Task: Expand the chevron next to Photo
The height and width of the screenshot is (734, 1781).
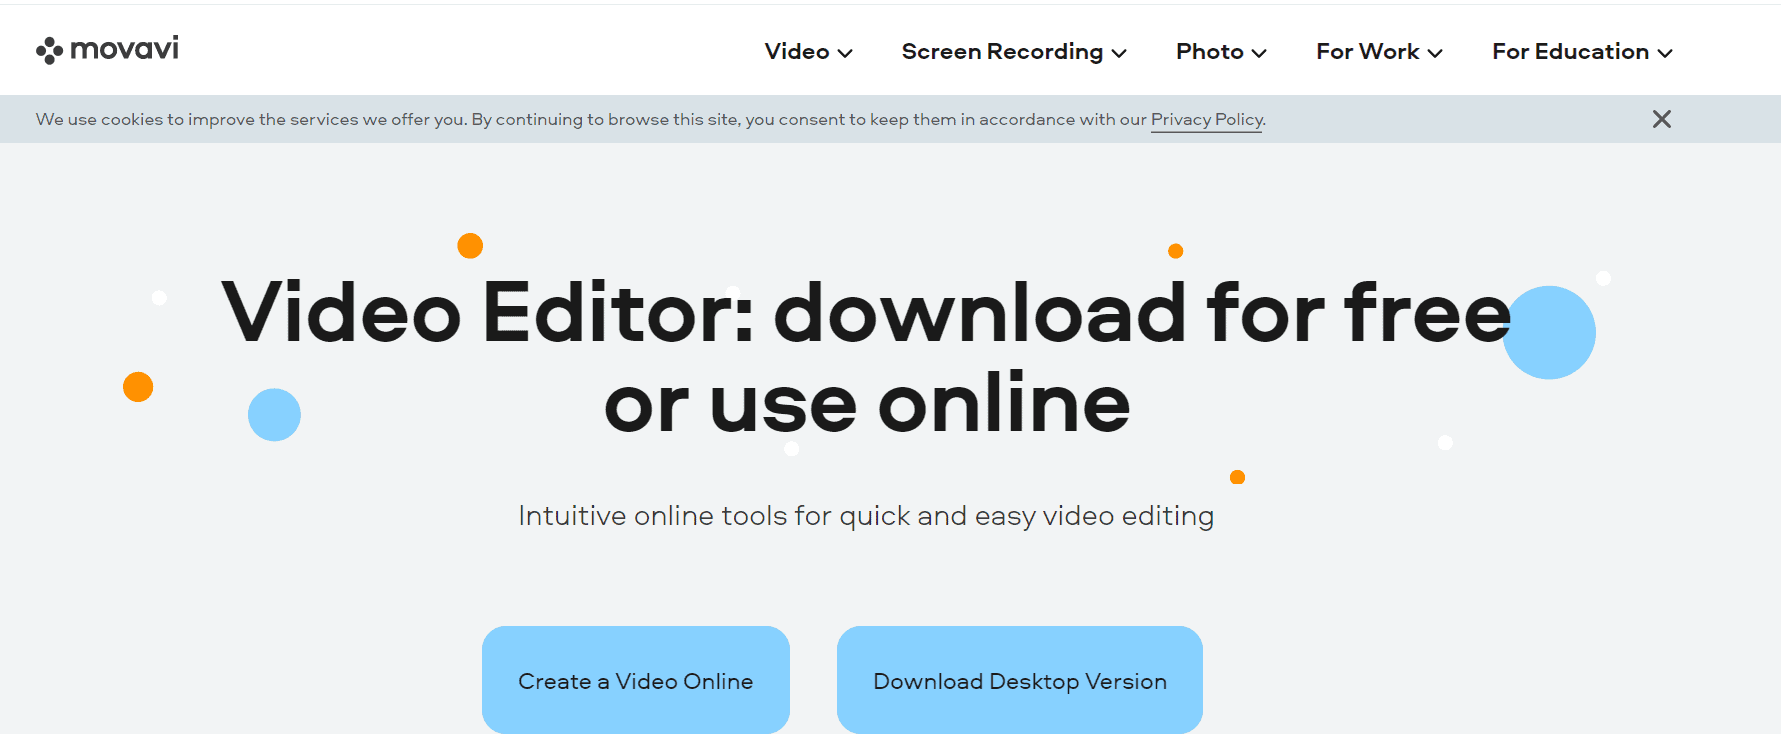Action: [x=1259, y=53]
